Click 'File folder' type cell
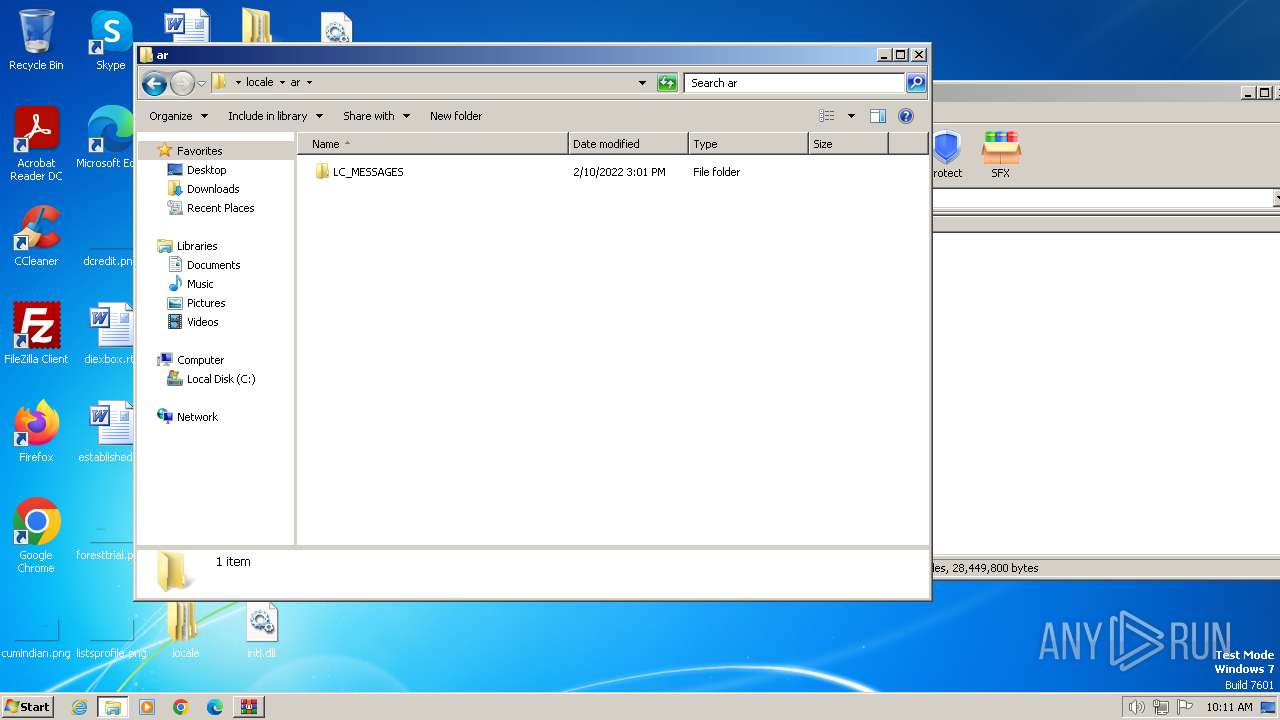 point(716,172)
